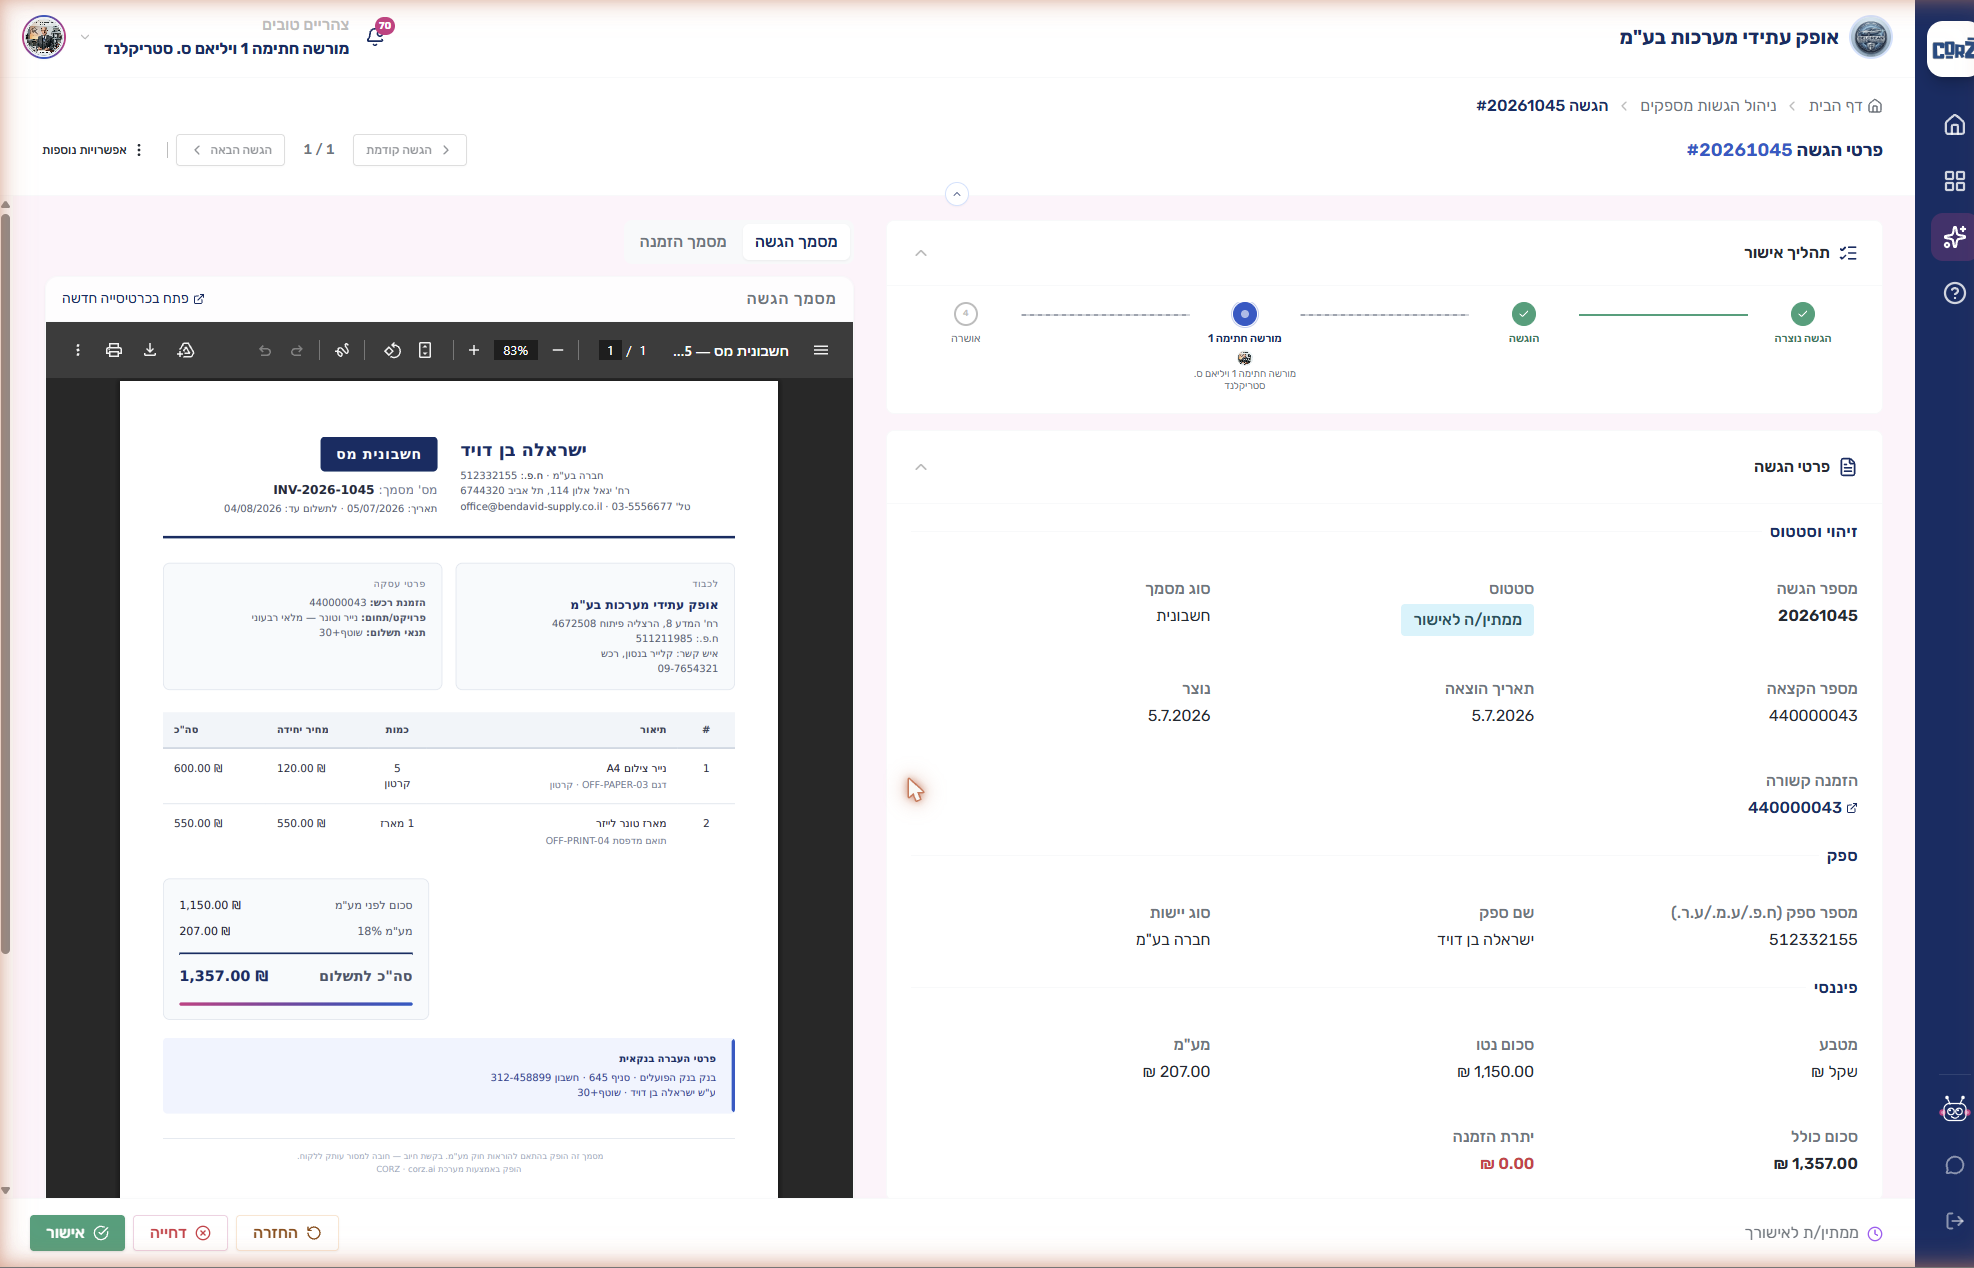Open the dashboard grid icon in sidebar
This screenshot has height=1268, width=1974.
(1954, 181)
